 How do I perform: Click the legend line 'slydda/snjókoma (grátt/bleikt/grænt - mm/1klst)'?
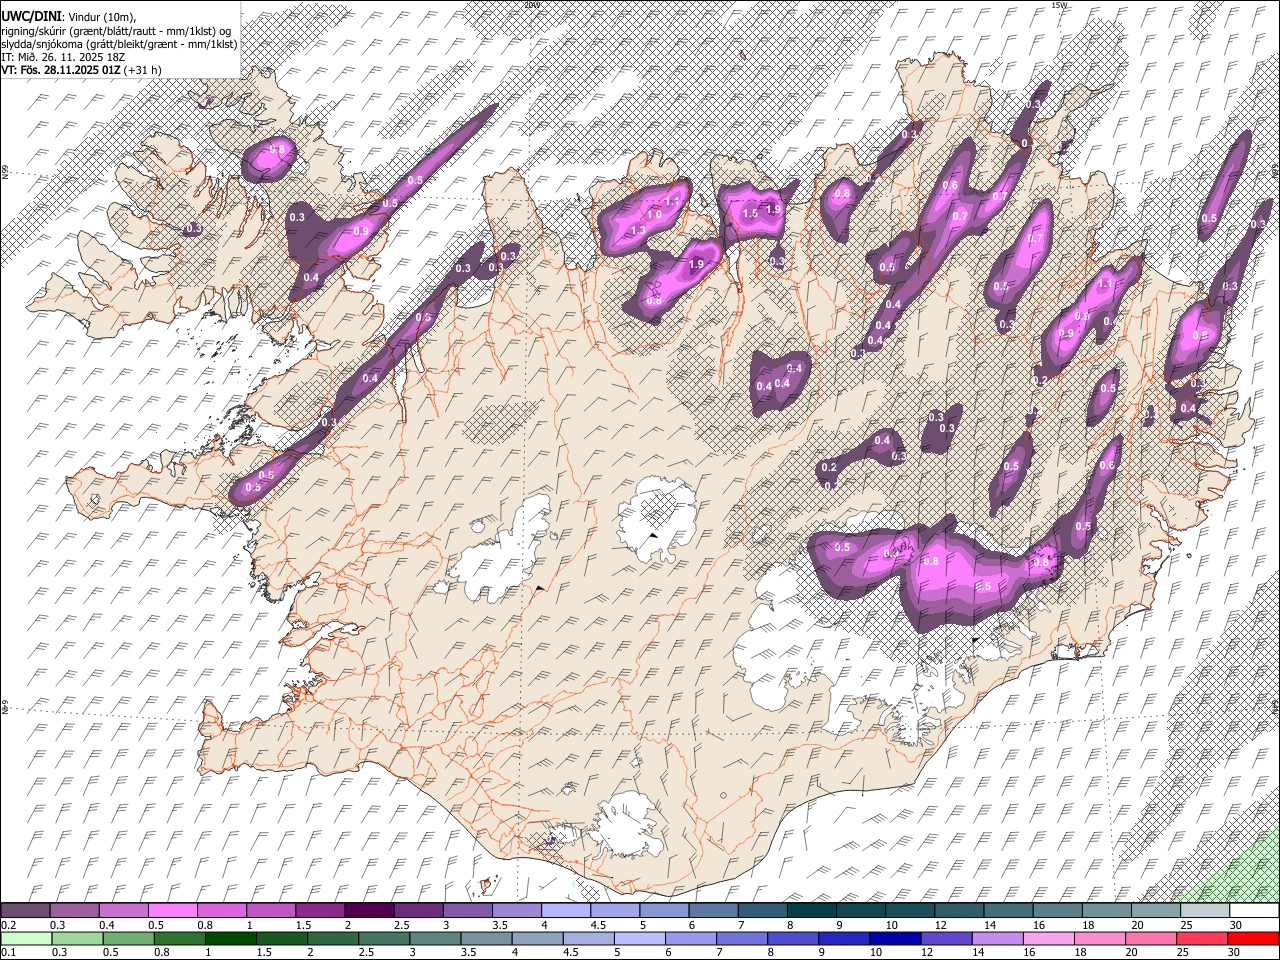click(x=119, y=44)
